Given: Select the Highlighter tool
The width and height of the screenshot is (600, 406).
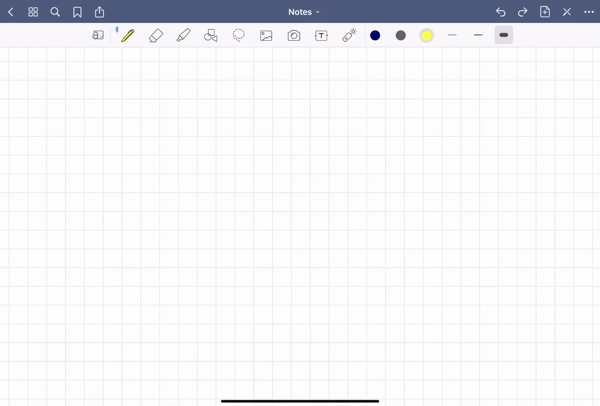Looking at the screenshot, I should pos(183,35).
